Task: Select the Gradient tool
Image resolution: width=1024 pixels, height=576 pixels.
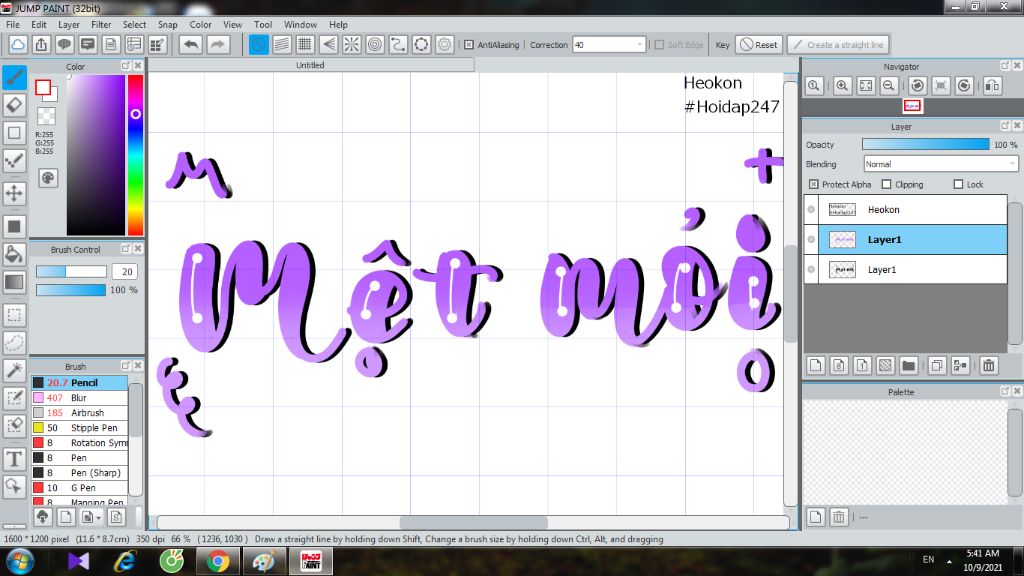Action: (x=14, y=281)
